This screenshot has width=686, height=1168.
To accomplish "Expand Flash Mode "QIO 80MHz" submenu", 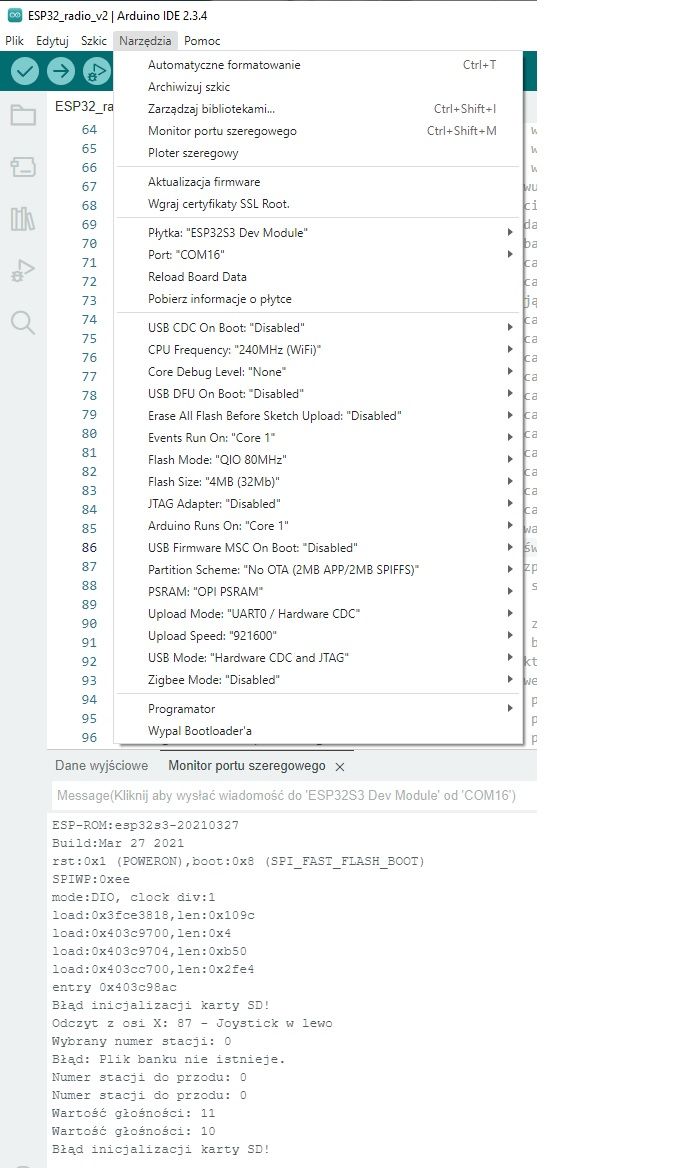I will (x=318, y=460).
